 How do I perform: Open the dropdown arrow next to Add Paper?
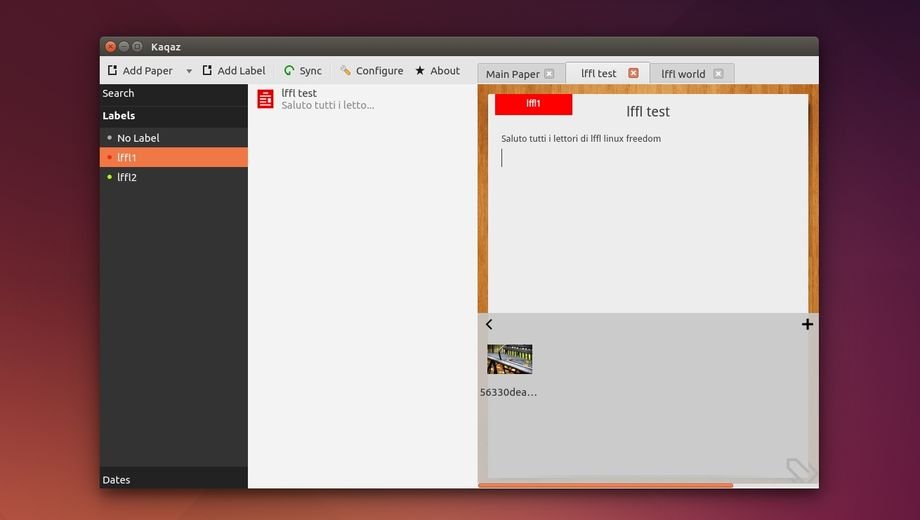tap(189, 71)
